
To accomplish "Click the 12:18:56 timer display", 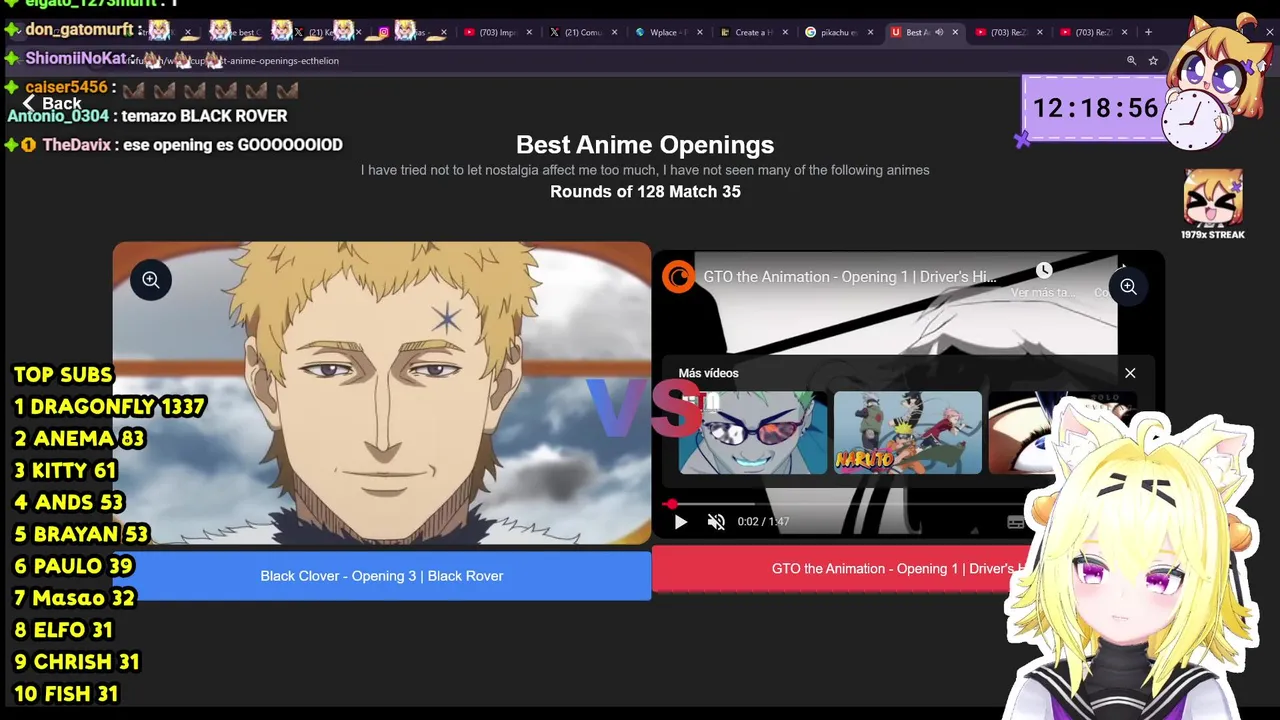I will [x=1095, y=108].
